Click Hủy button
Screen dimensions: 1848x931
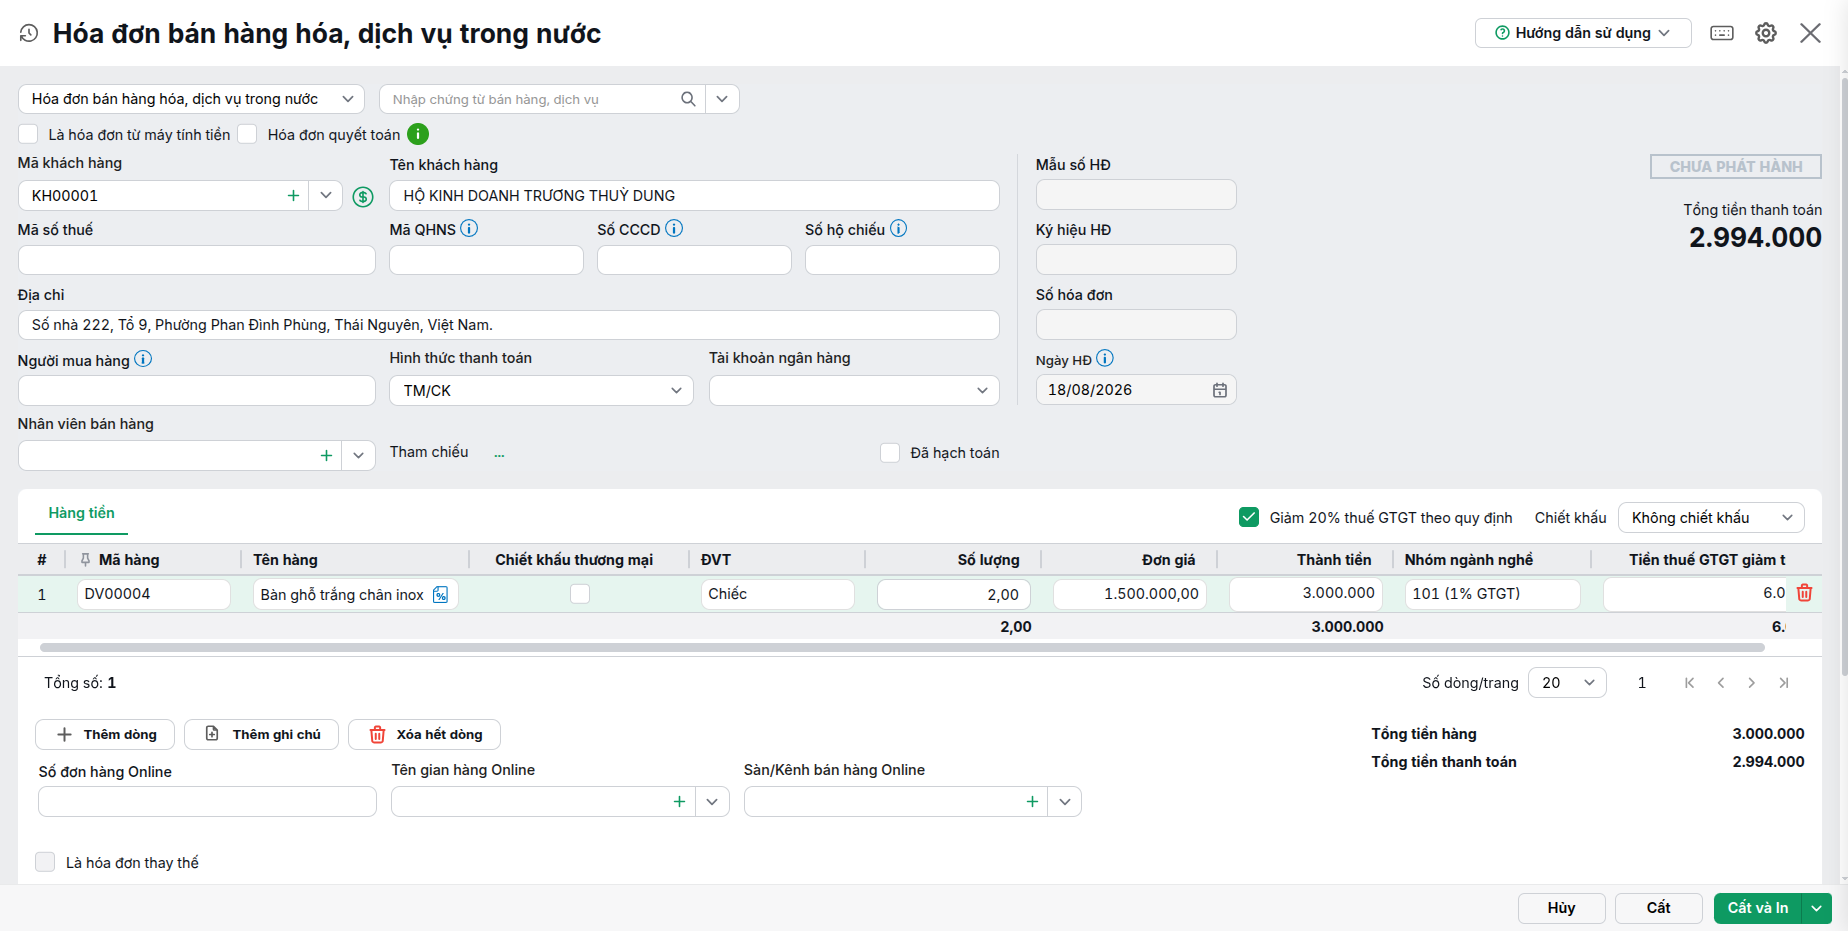tap(1561, 908)
